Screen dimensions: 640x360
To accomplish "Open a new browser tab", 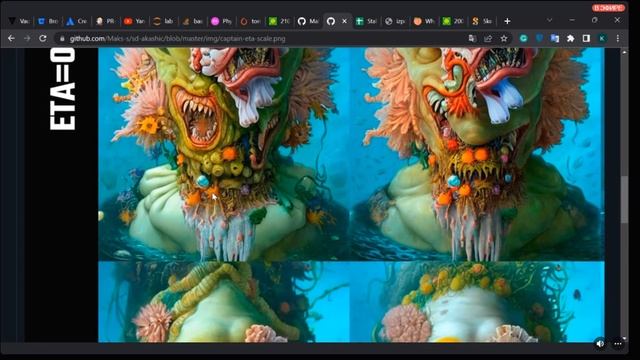I will click(507, 21).
